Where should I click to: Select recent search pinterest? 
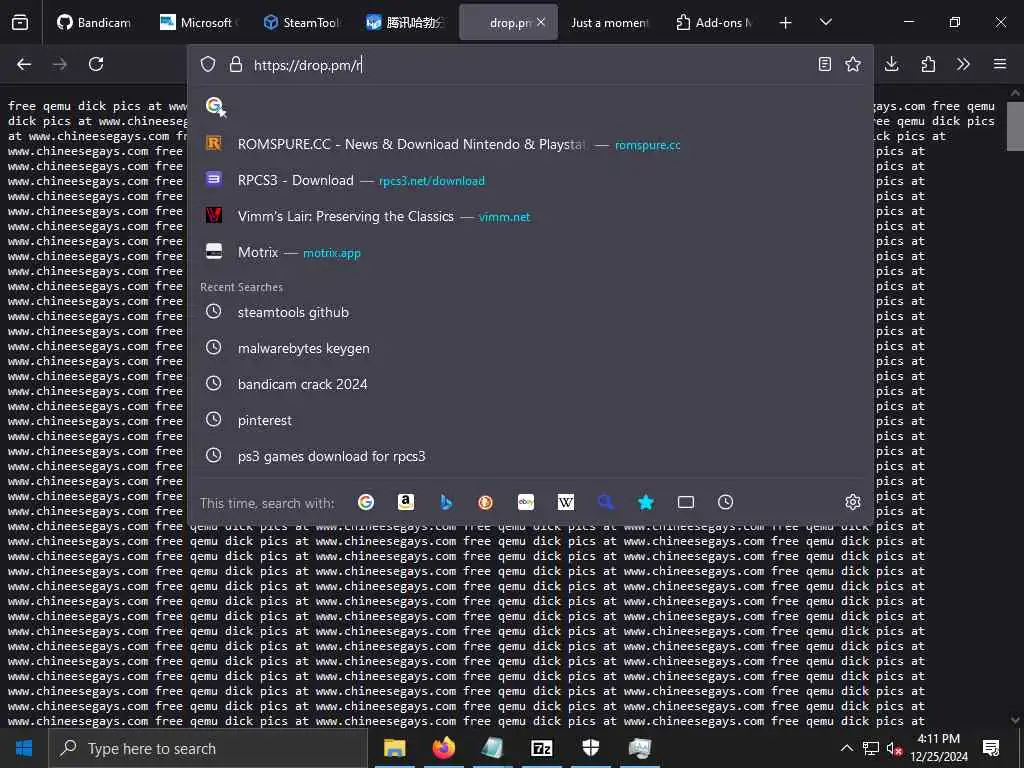pyautogui.click(x=530, y=420)
